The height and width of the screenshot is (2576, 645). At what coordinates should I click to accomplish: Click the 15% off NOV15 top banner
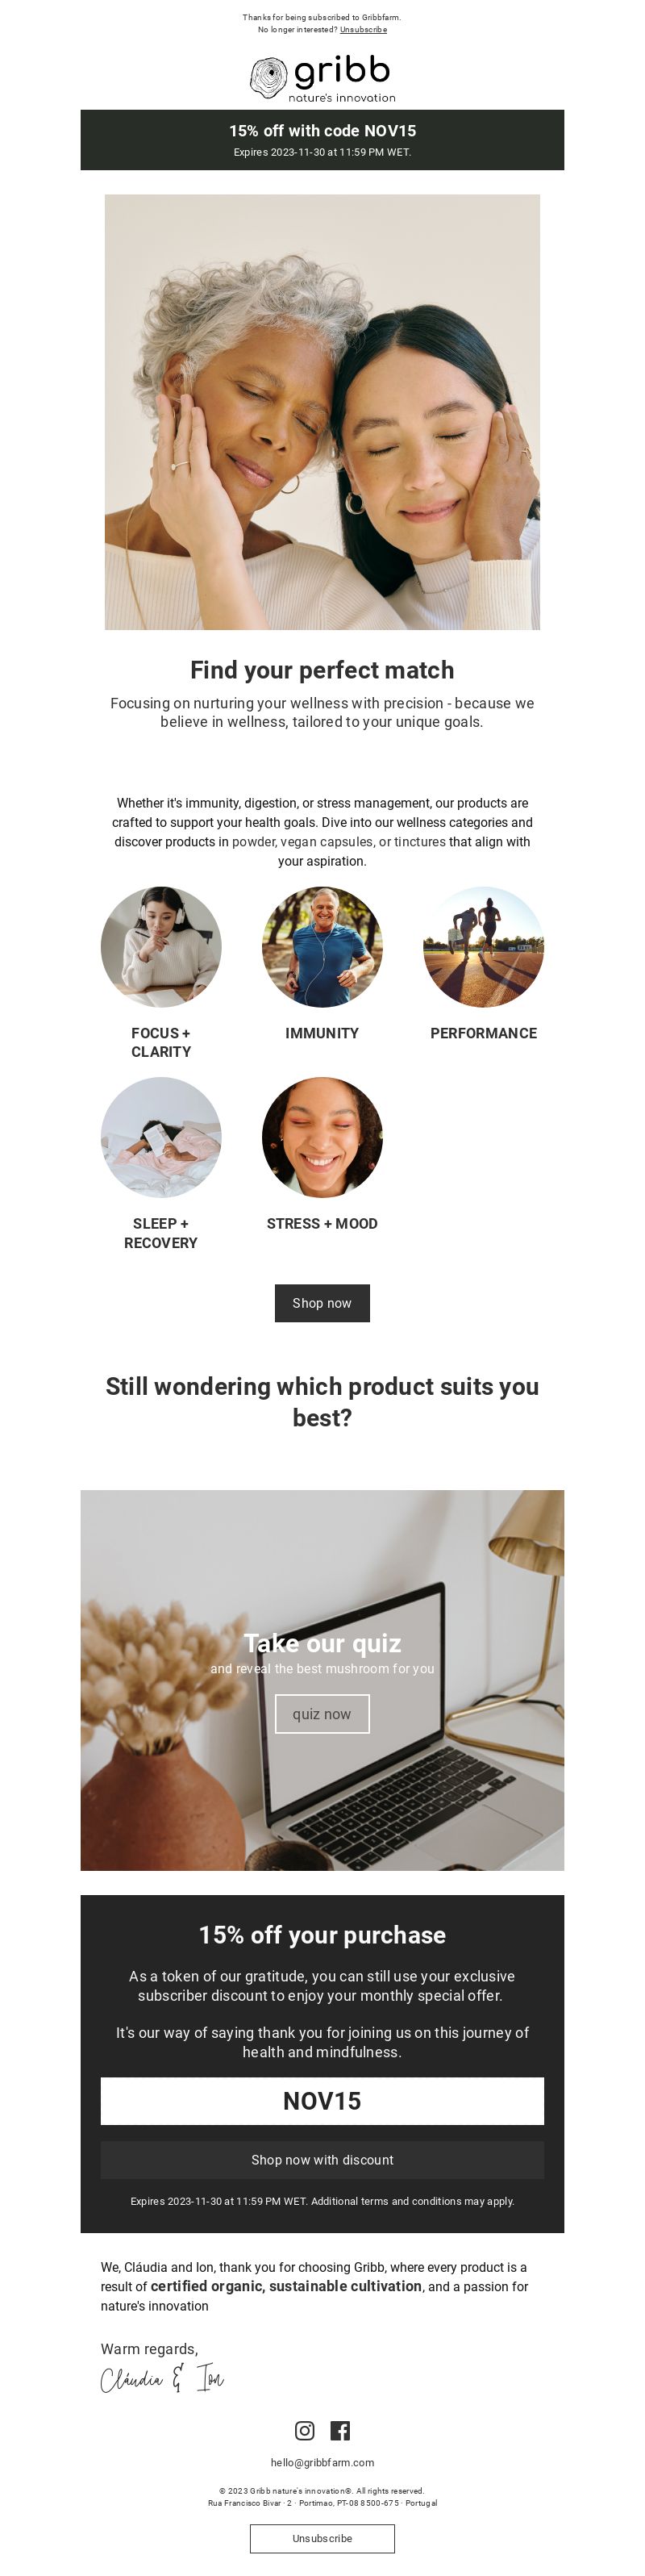pyautogui.click(x=322, y=140)
